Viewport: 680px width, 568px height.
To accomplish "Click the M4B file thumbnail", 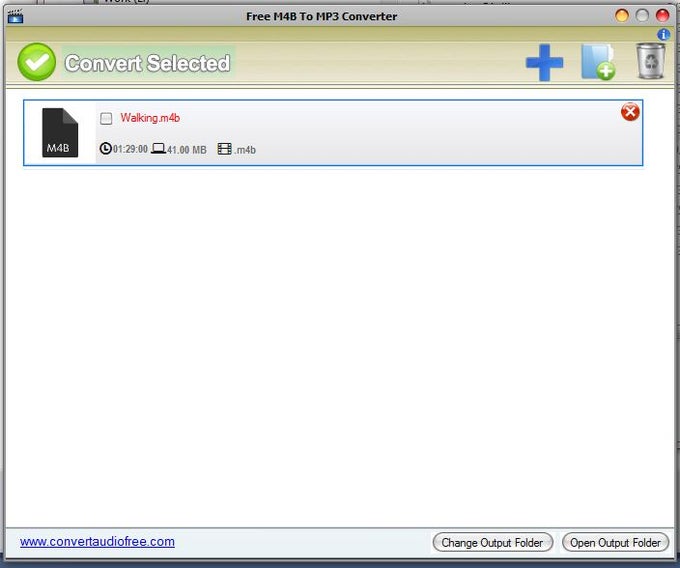I will (x=60, y=133).
